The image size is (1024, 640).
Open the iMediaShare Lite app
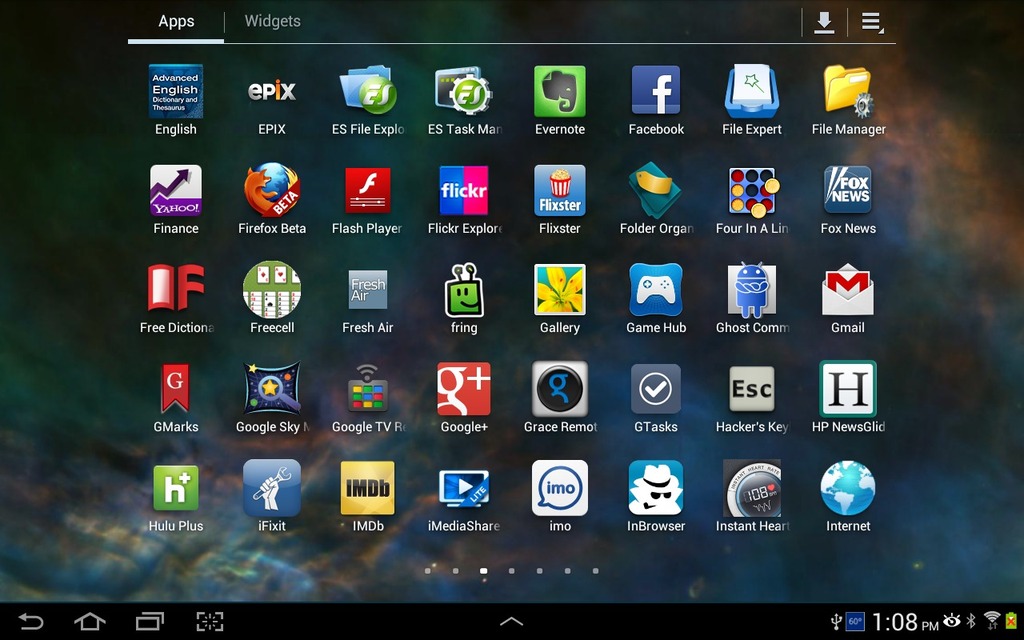[464, 488]
